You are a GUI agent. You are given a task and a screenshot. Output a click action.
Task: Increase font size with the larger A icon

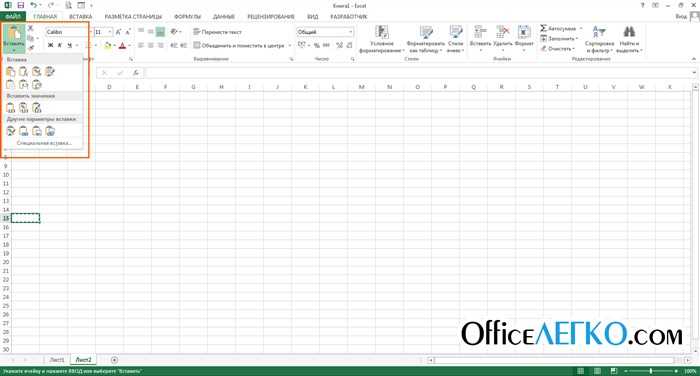(x=118, y=32)
